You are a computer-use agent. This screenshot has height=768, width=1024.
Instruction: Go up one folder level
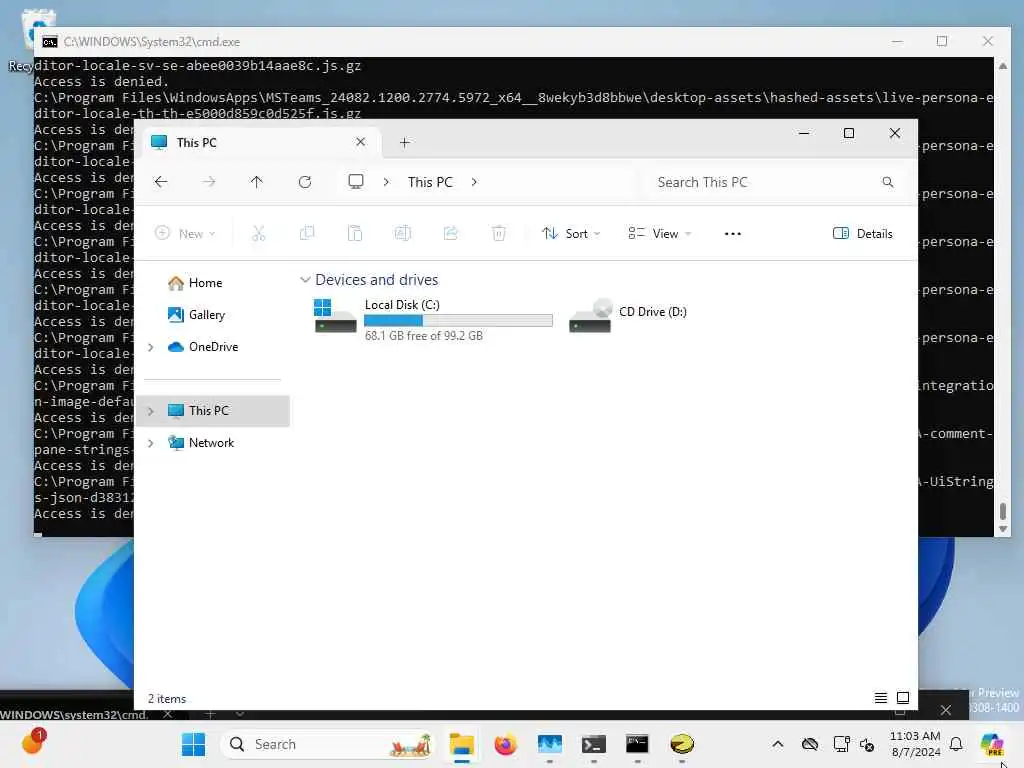pos(257,182)
